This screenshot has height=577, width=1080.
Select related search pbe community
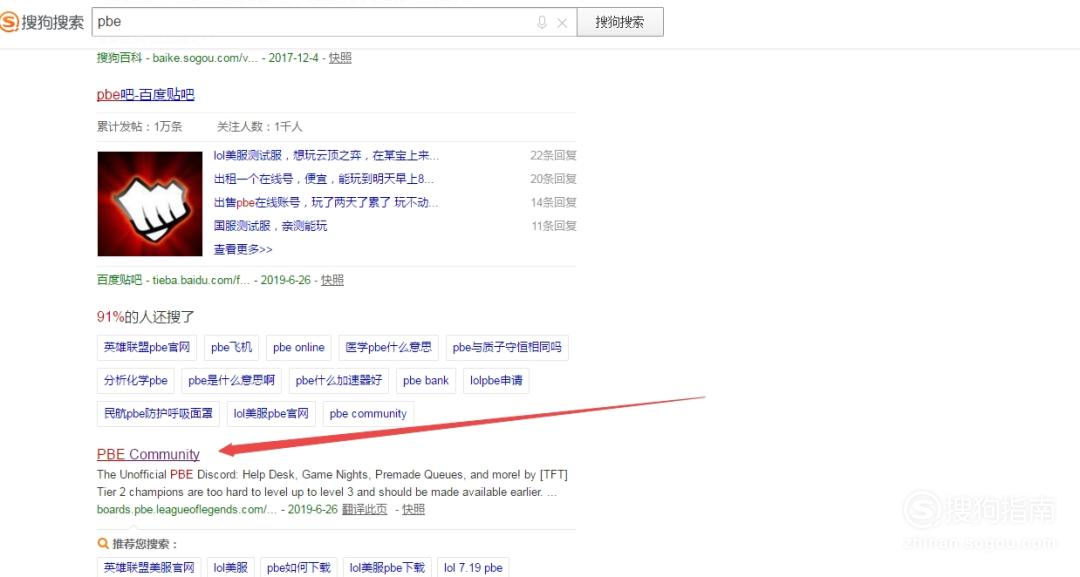pyautogui.click(x=368, y=413)
